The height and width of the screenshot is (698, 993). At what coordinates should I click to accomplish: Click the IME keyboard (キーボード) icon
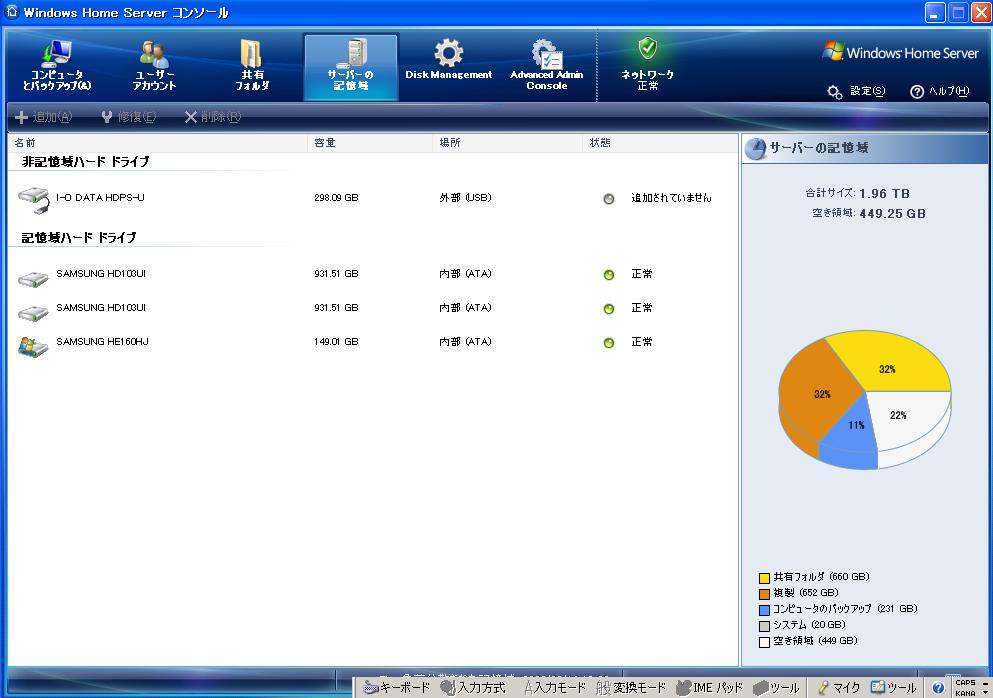click(x=371, y=688)
